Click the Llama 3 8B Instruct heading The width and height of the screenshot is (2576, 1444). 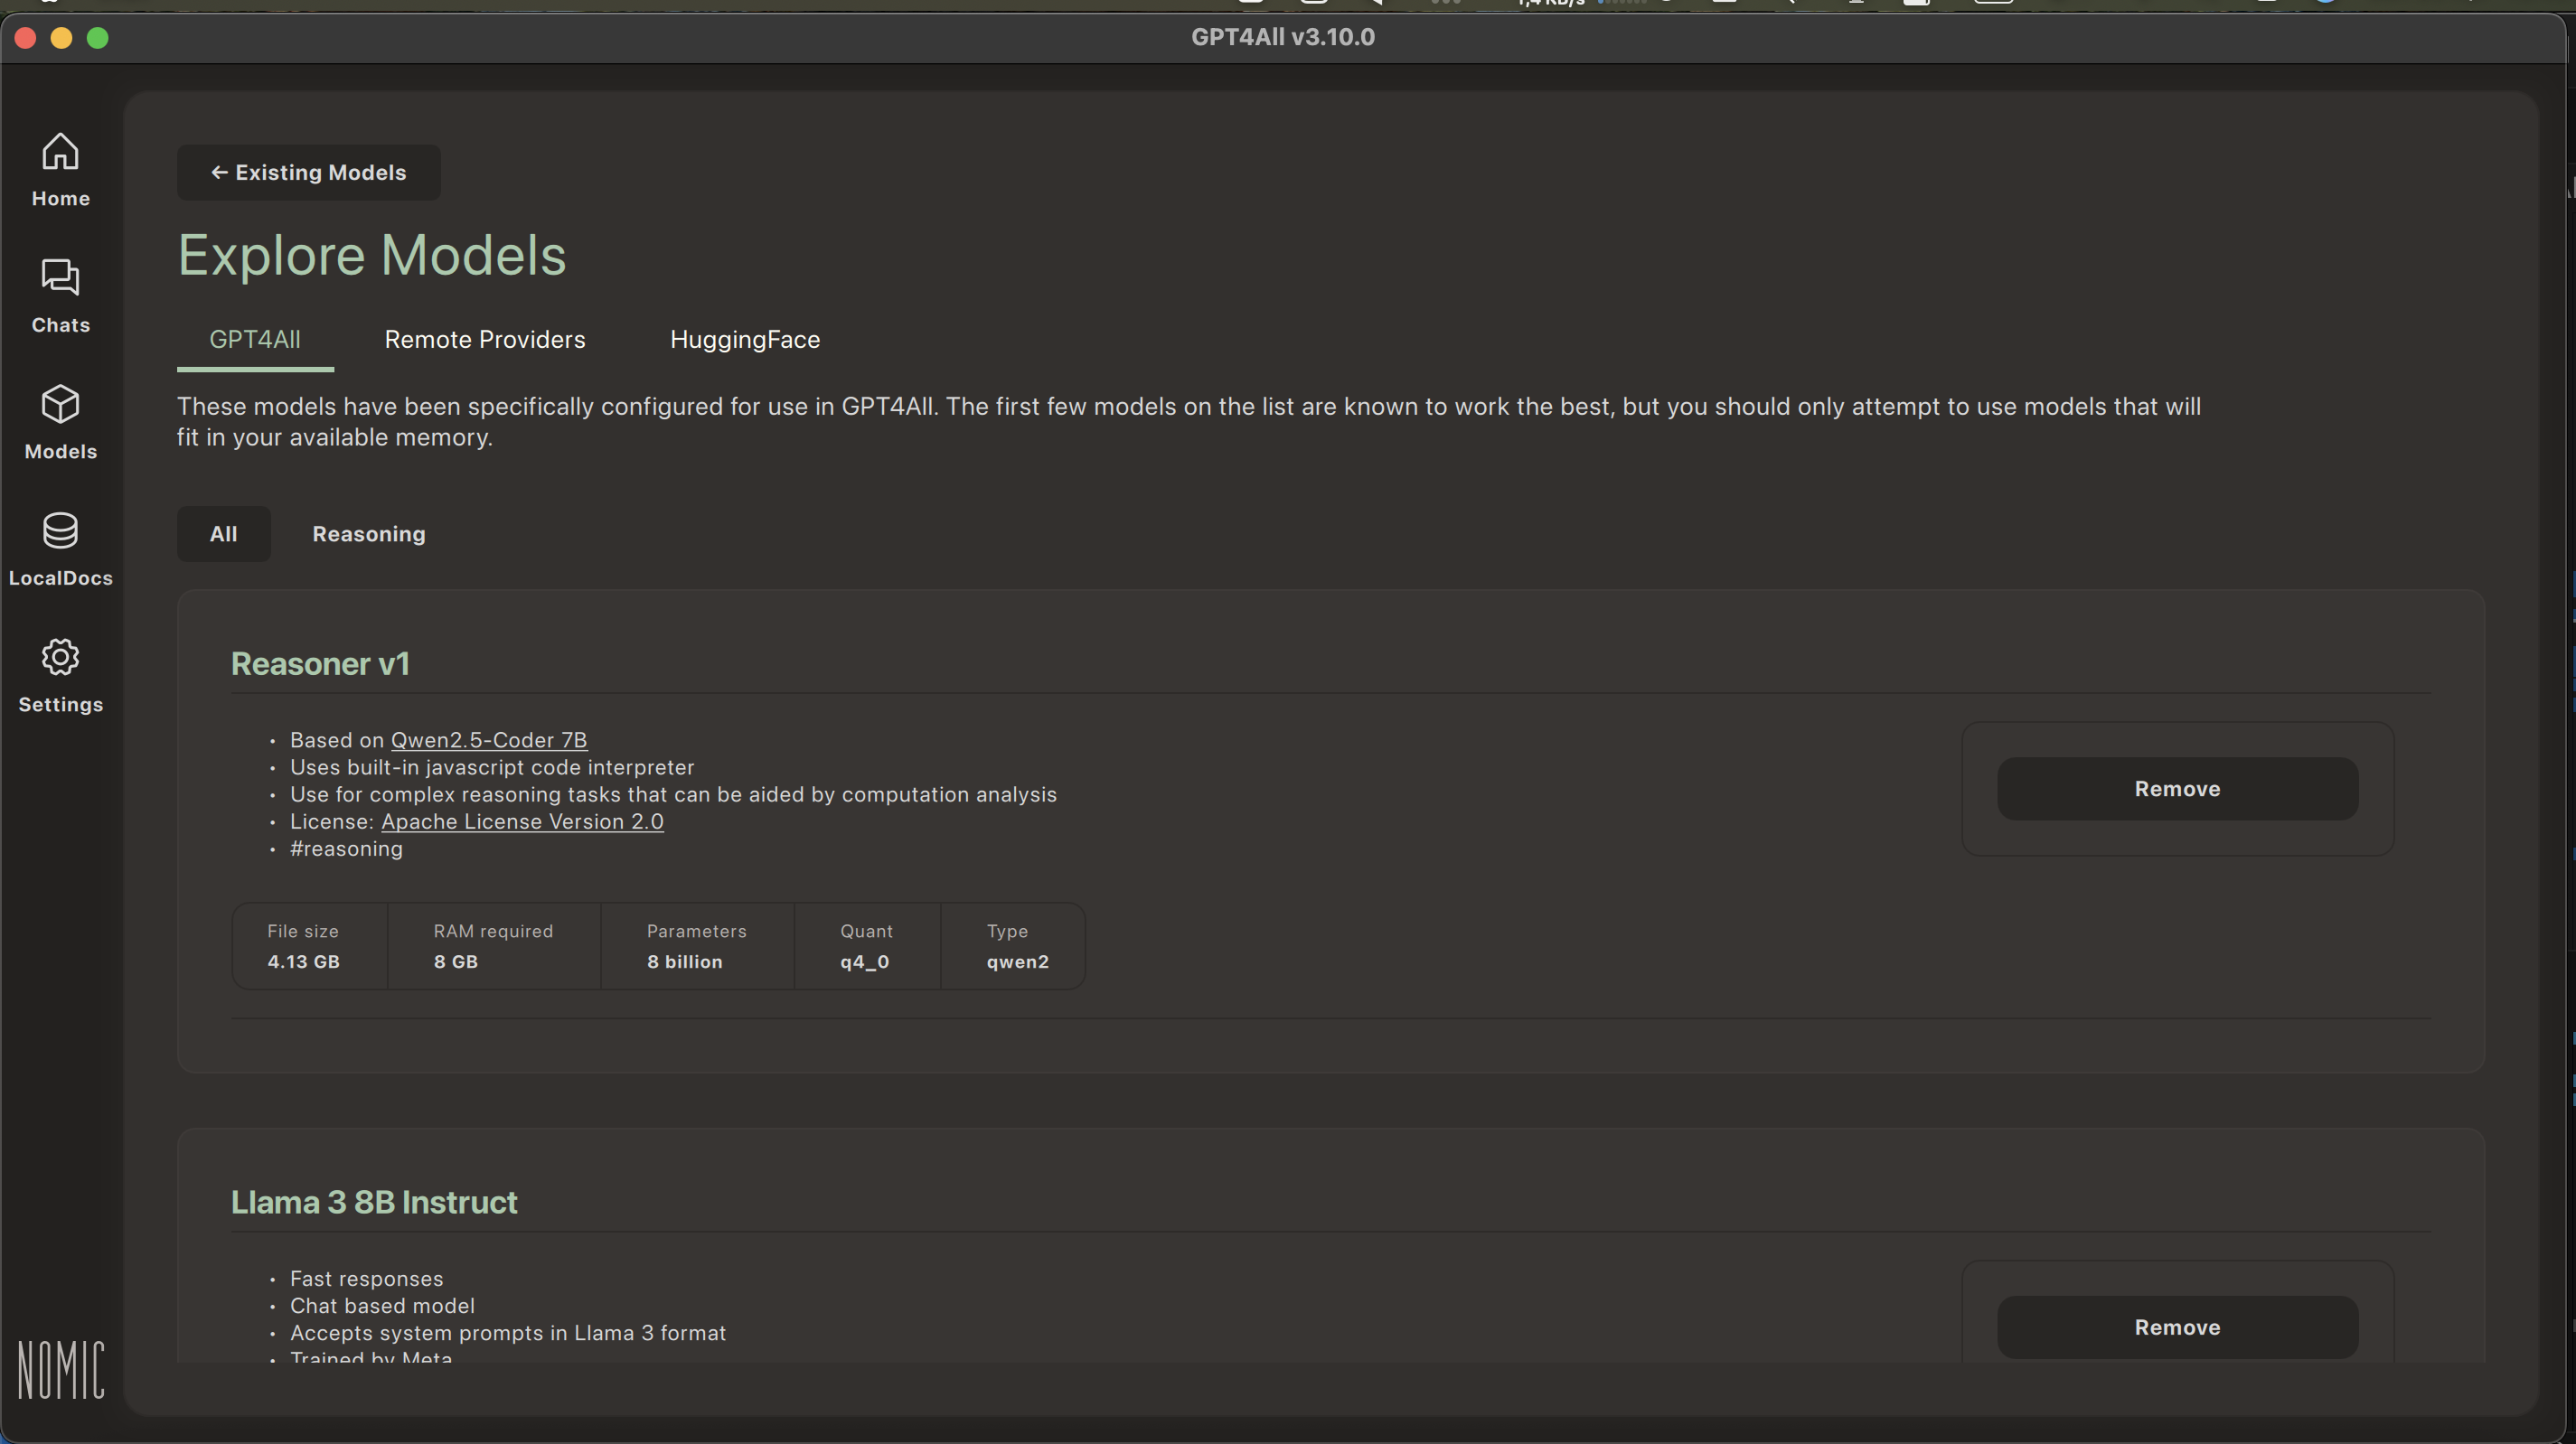374,1202
